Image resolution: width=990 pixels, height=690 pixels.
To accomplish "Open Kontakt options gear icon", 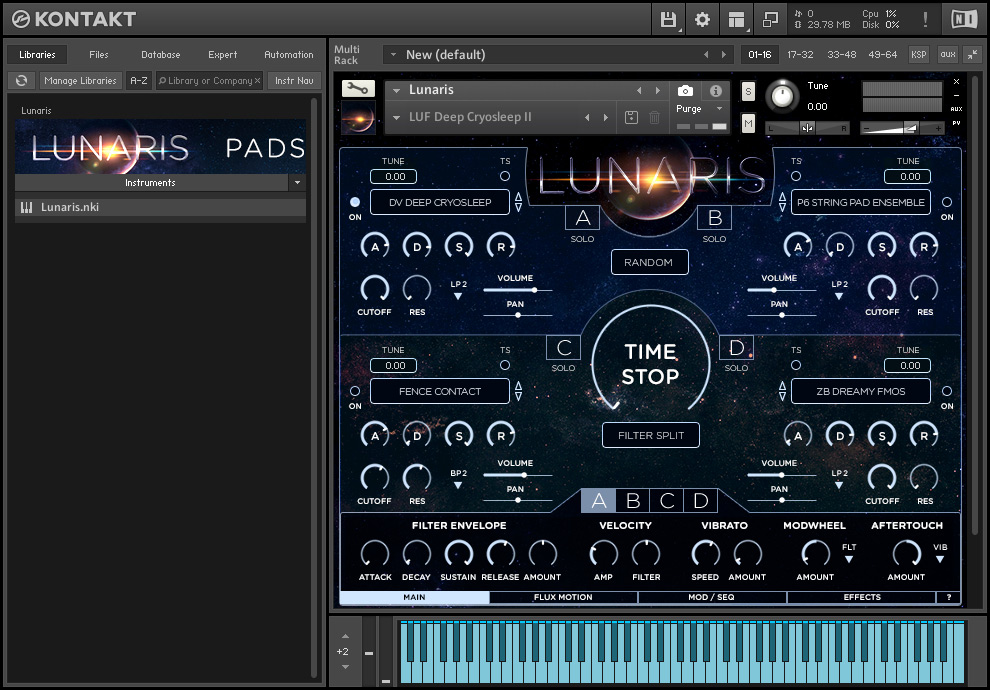I will 702,19.
